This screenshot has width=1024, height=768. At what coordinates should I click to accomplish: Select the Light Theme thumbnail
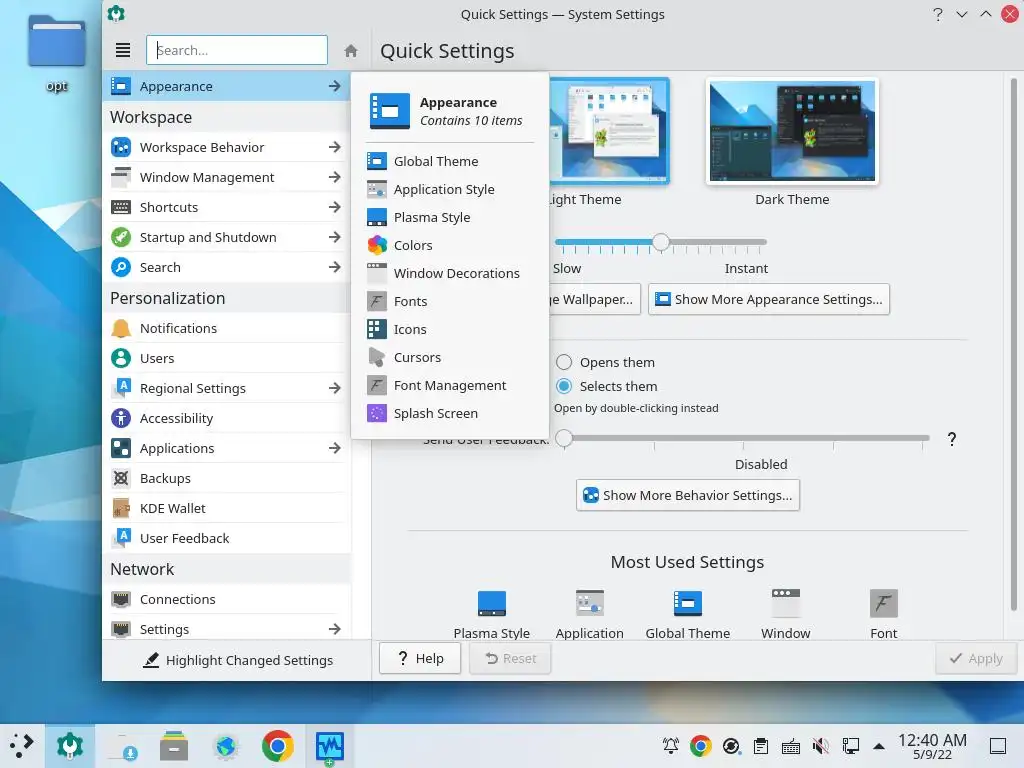[x=609, y=131]
